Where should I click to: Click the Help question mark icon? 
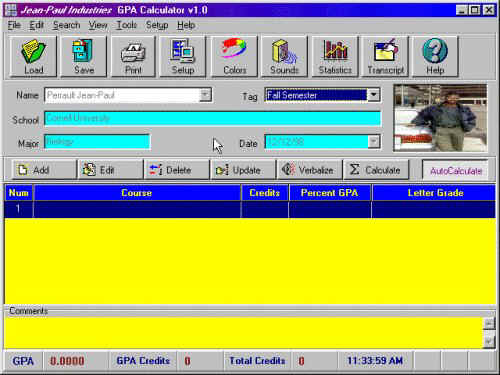[x=435, y=56]
